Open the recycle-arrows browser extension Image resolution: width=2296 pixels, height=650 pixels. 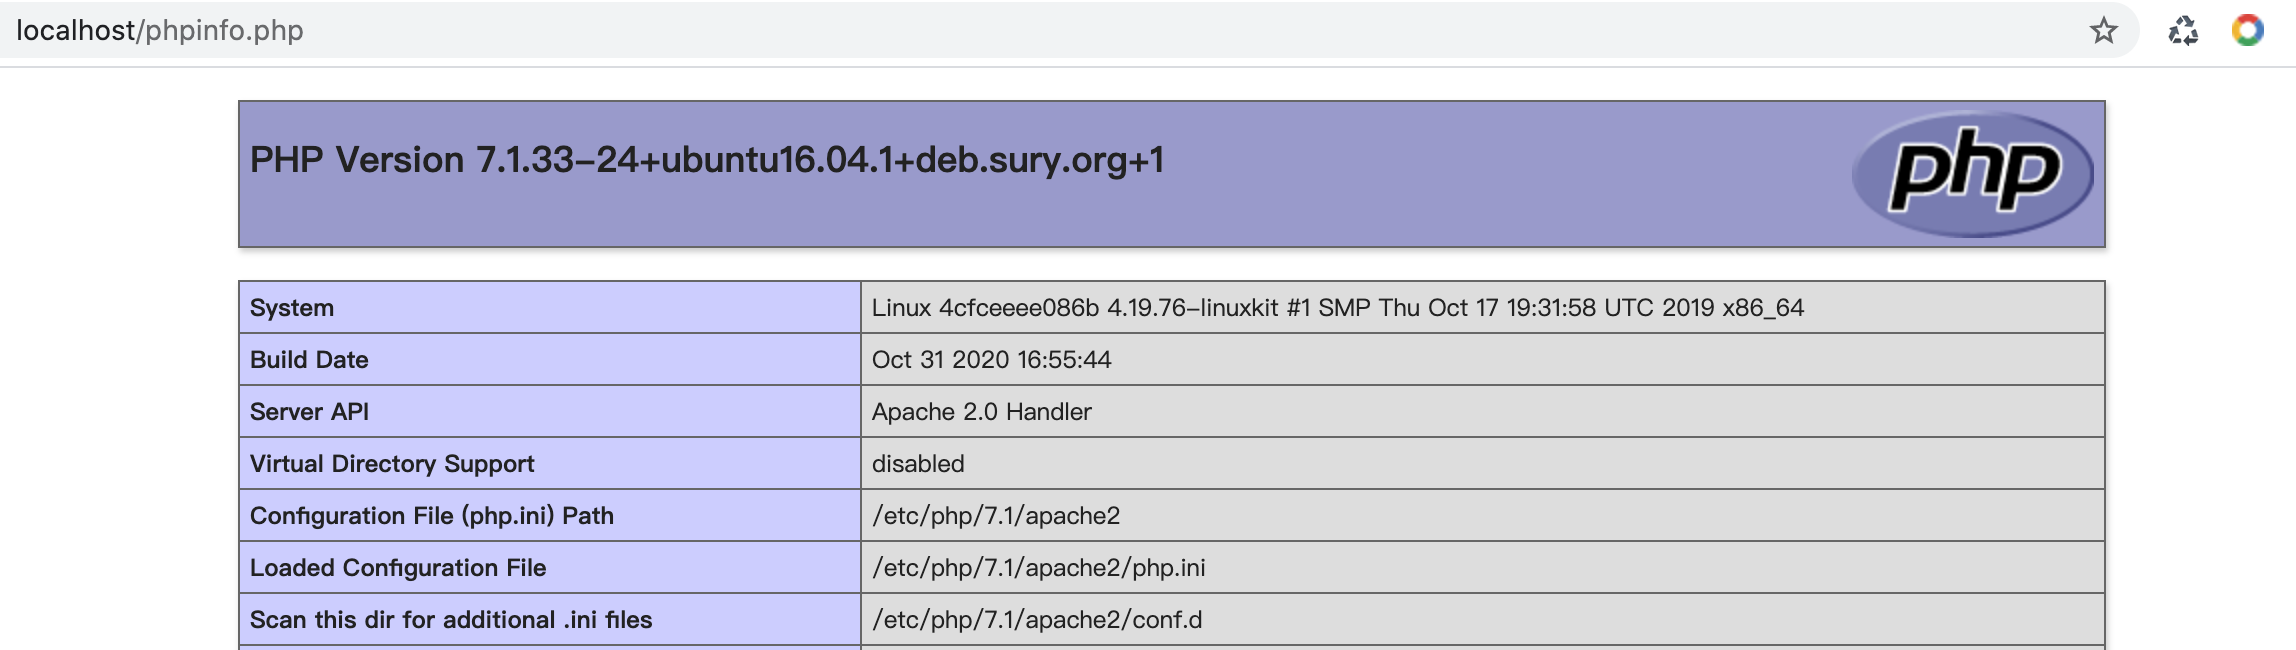pos(2183,31)
